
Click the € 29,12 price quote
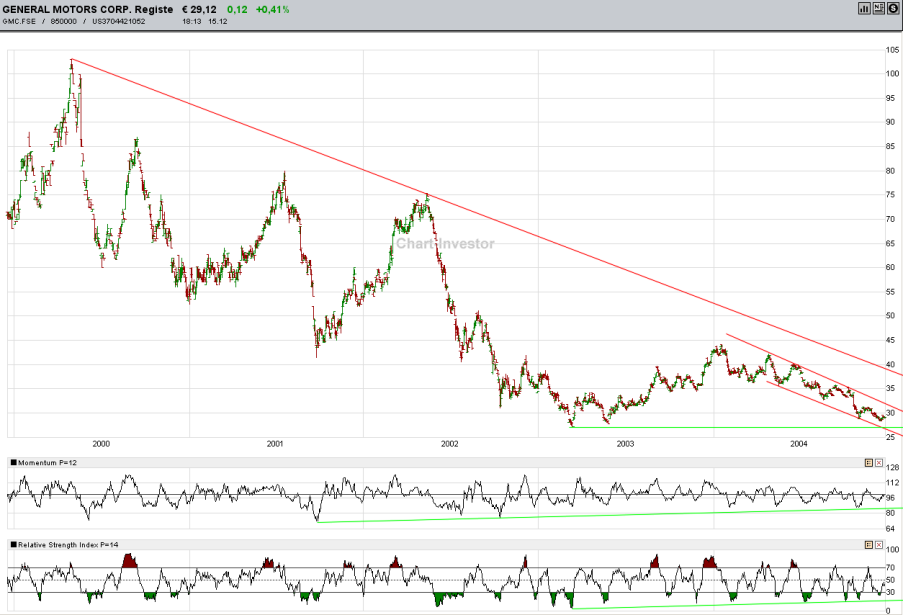(199, 9)
